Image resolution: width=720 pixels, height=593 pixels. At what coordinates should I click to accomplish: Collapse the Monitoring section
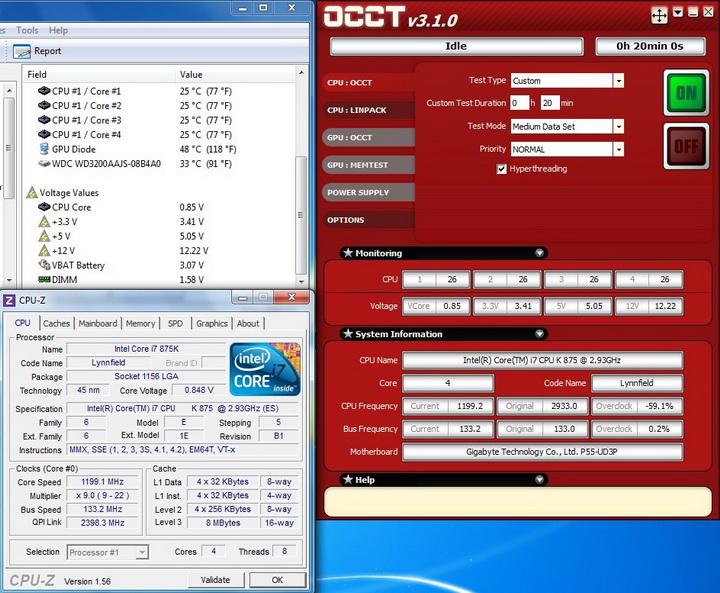(540, 253)
